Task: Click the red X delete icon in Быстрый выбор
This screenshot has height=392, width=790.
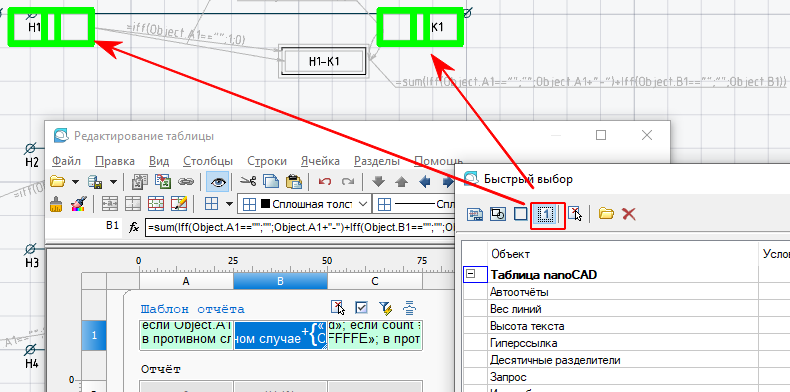Action: [628, 214]
